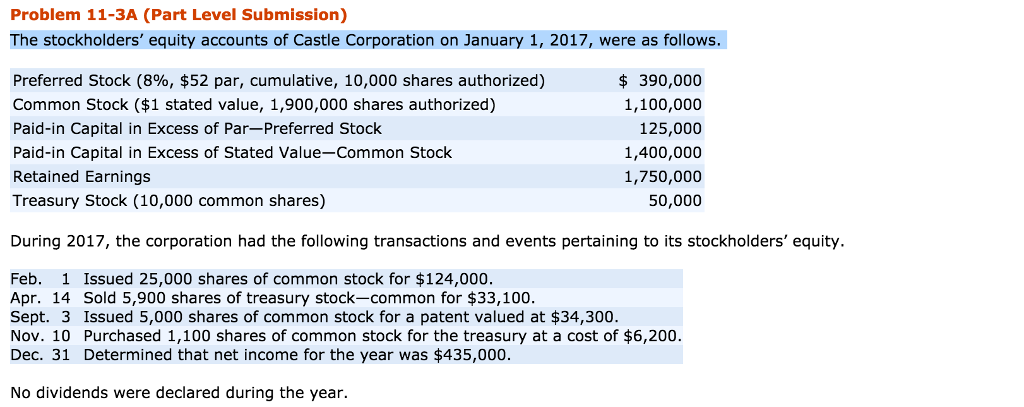Click the 1,100,000 common stock amount
The height and width of the screenshot is (407, 1024).
[662, 104]
